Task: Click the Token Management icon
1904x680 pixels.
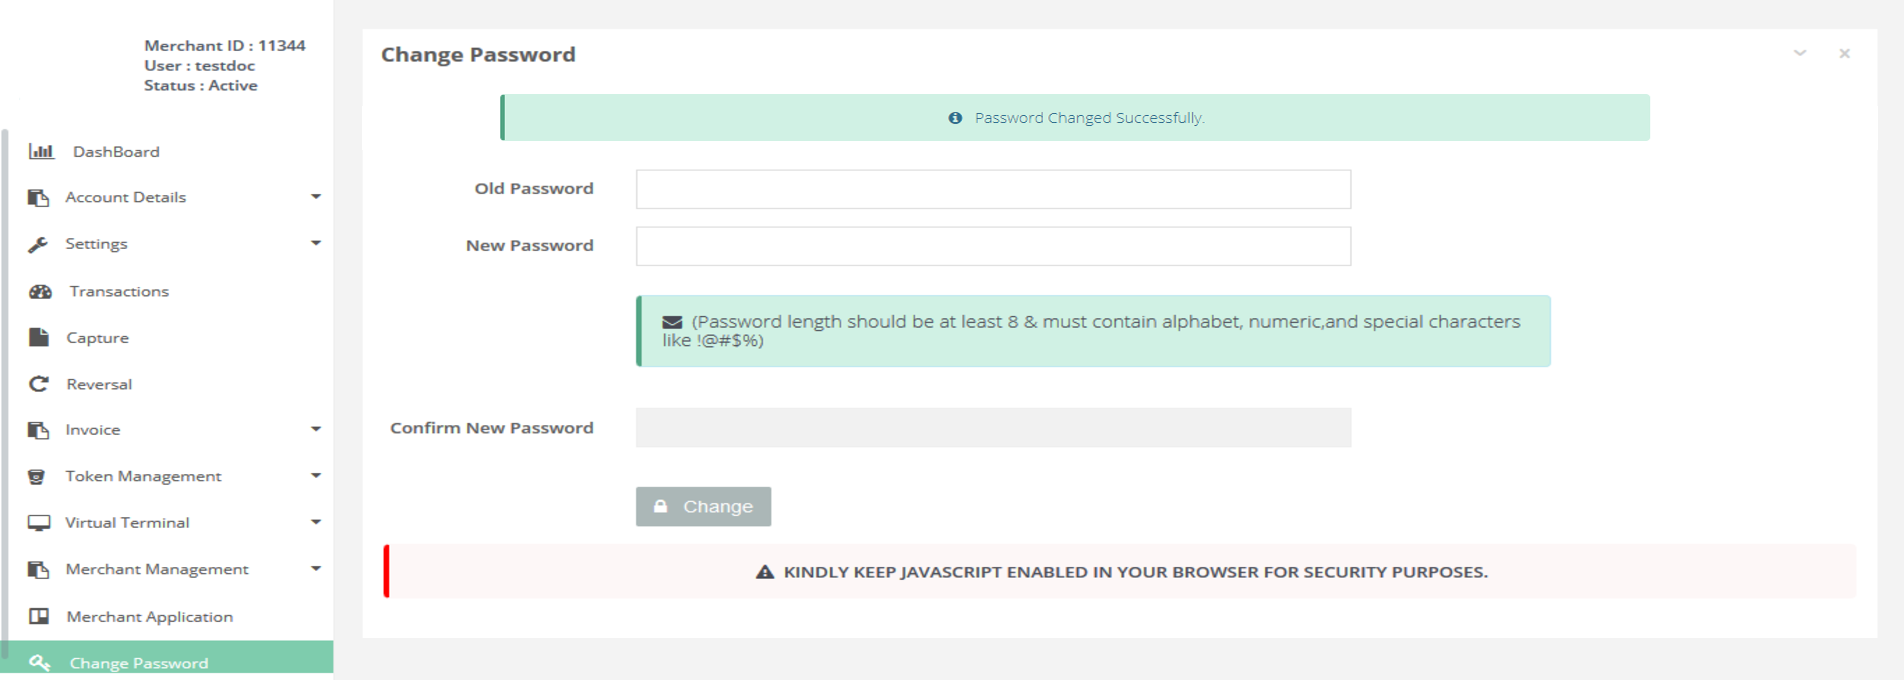Action: (37, 477)
